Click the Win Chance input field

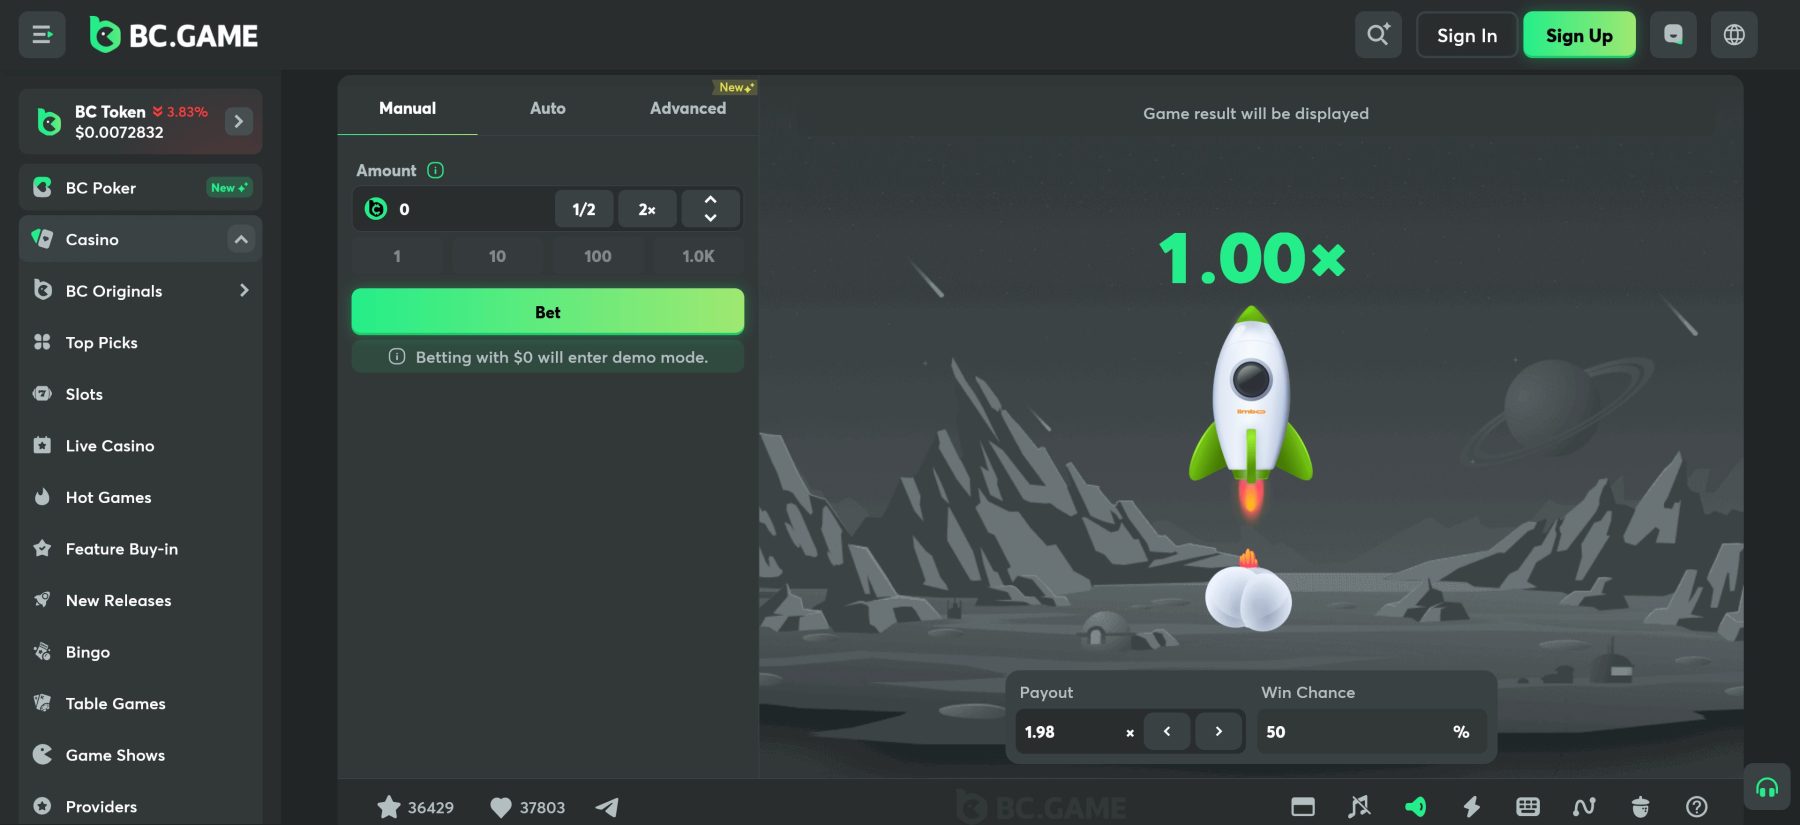pos(1350,732)
